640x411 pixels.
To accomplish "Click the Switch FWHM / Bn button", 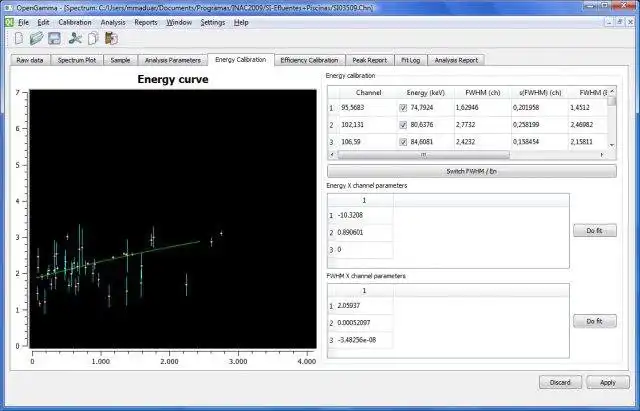I will click(x=472, y=171).
